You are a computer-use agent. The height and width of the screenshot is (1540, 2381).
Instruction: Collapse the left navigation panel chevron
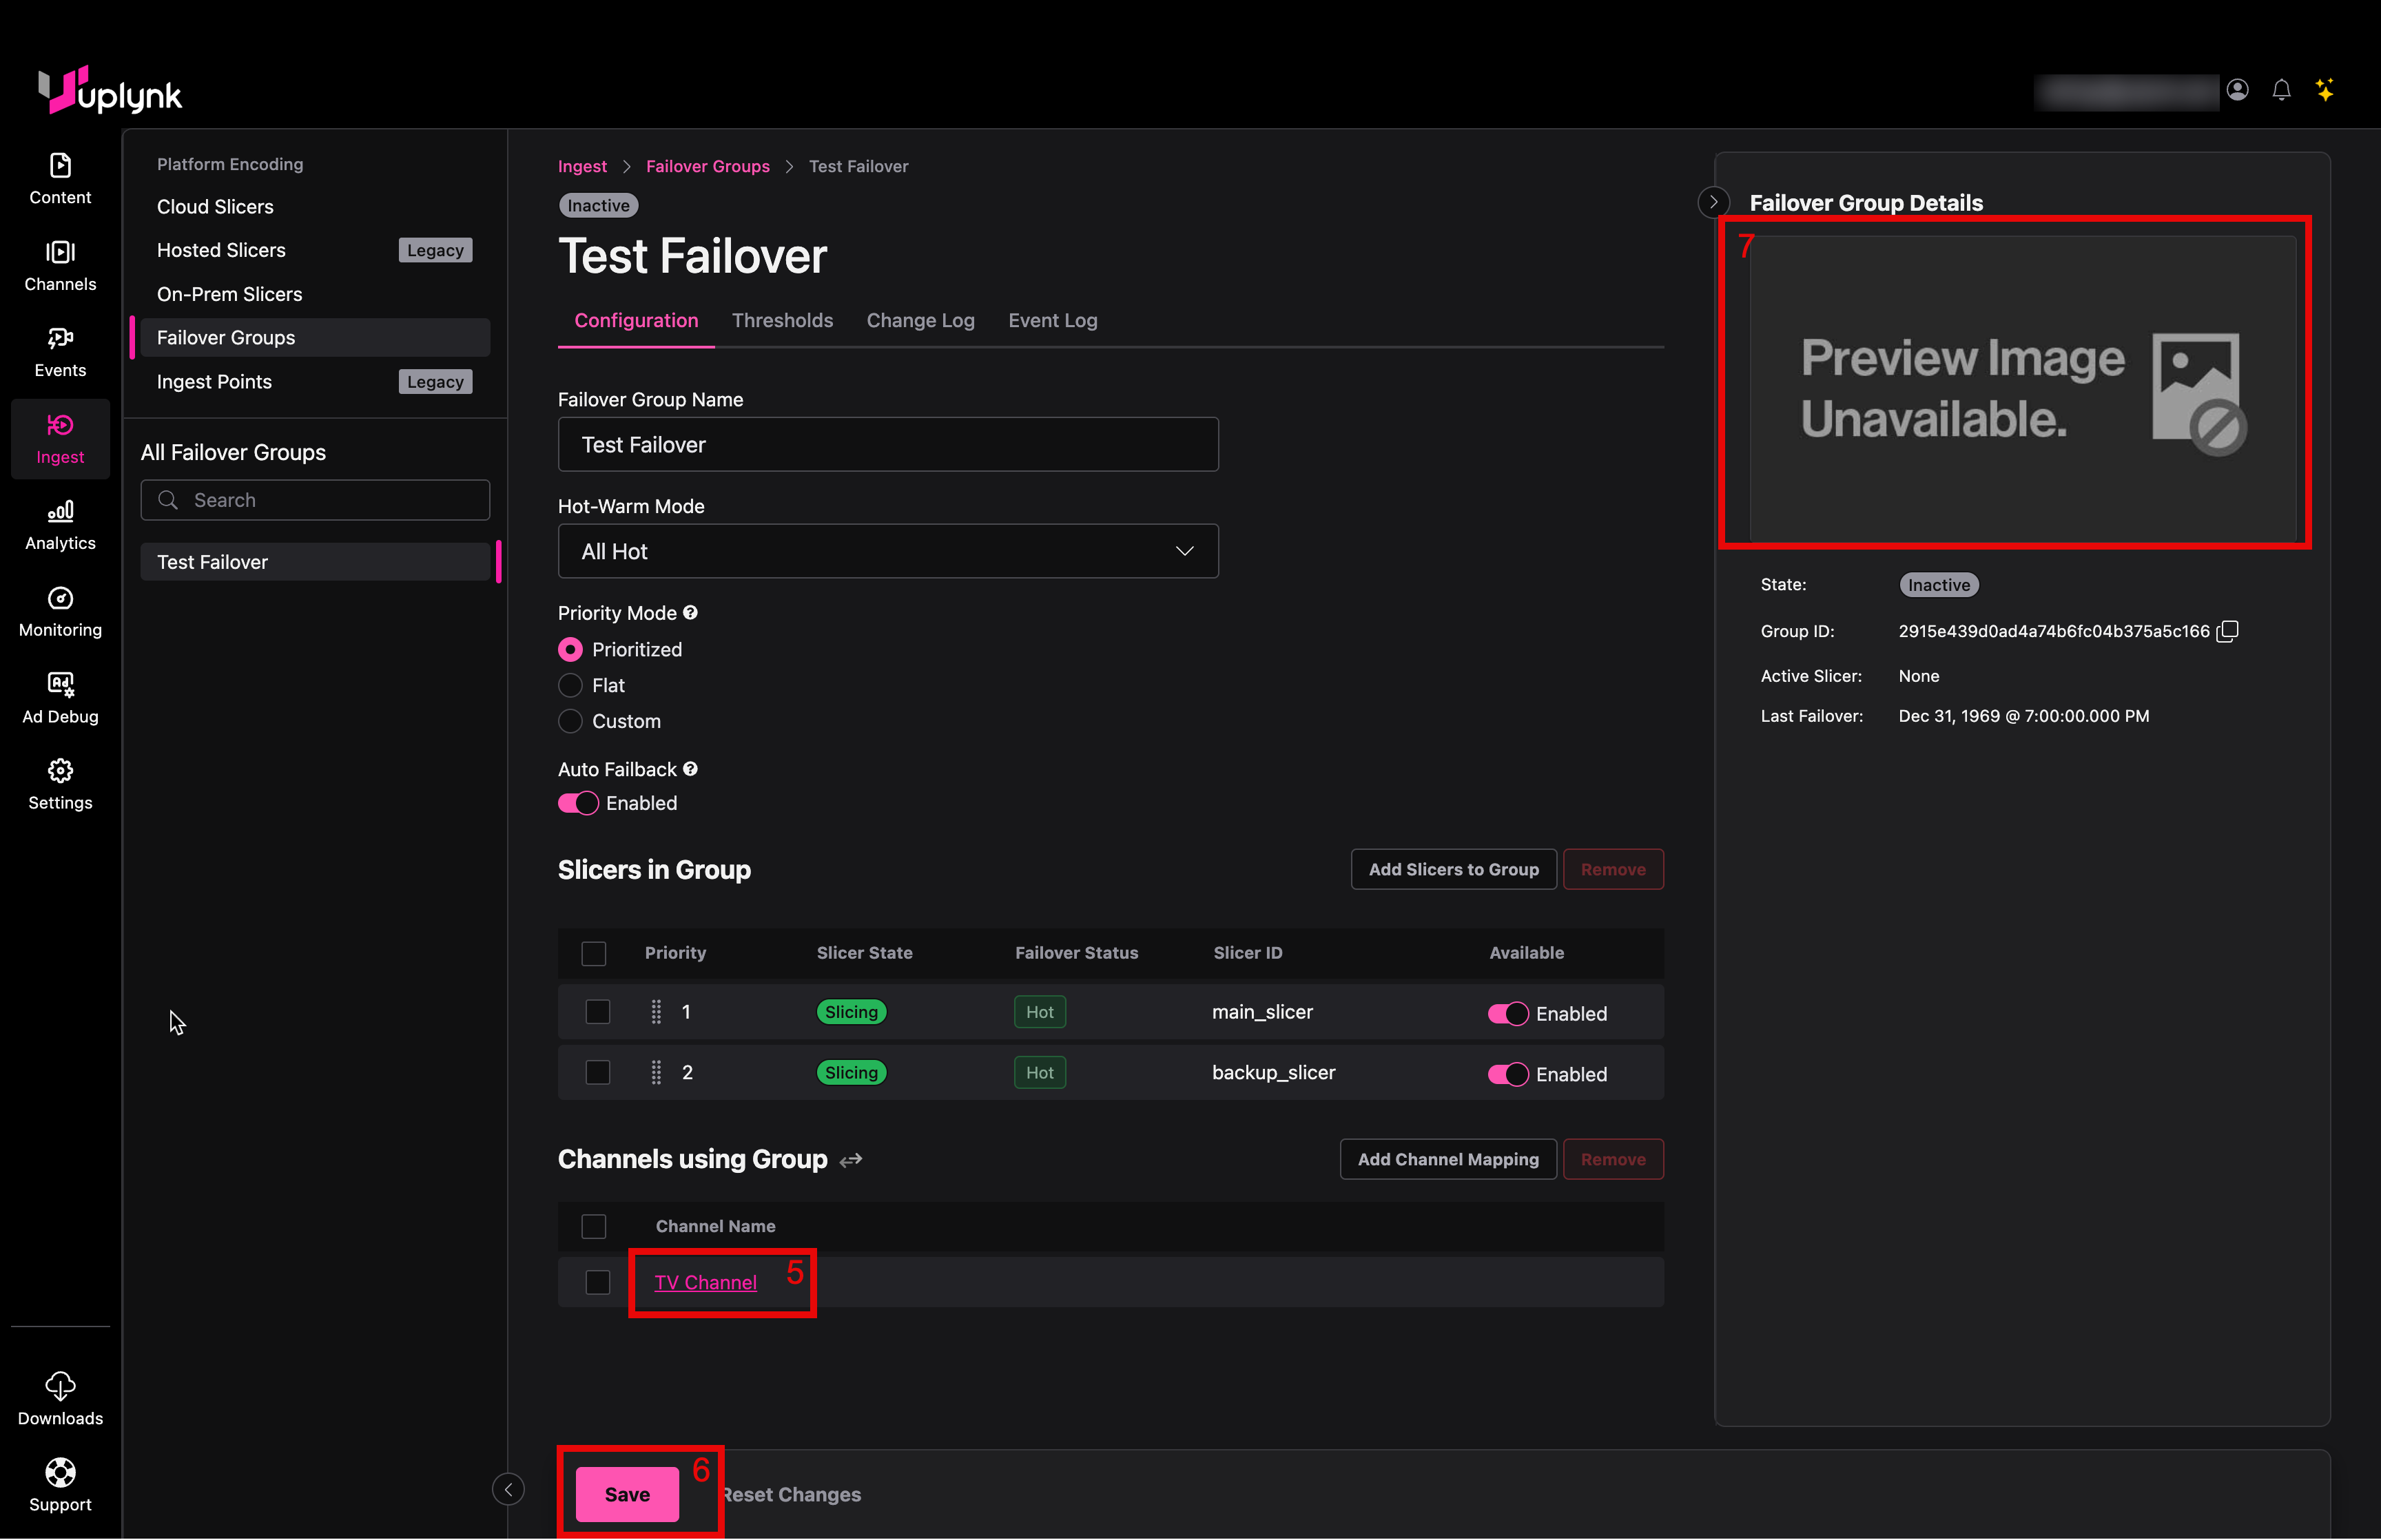(508, 1489)
